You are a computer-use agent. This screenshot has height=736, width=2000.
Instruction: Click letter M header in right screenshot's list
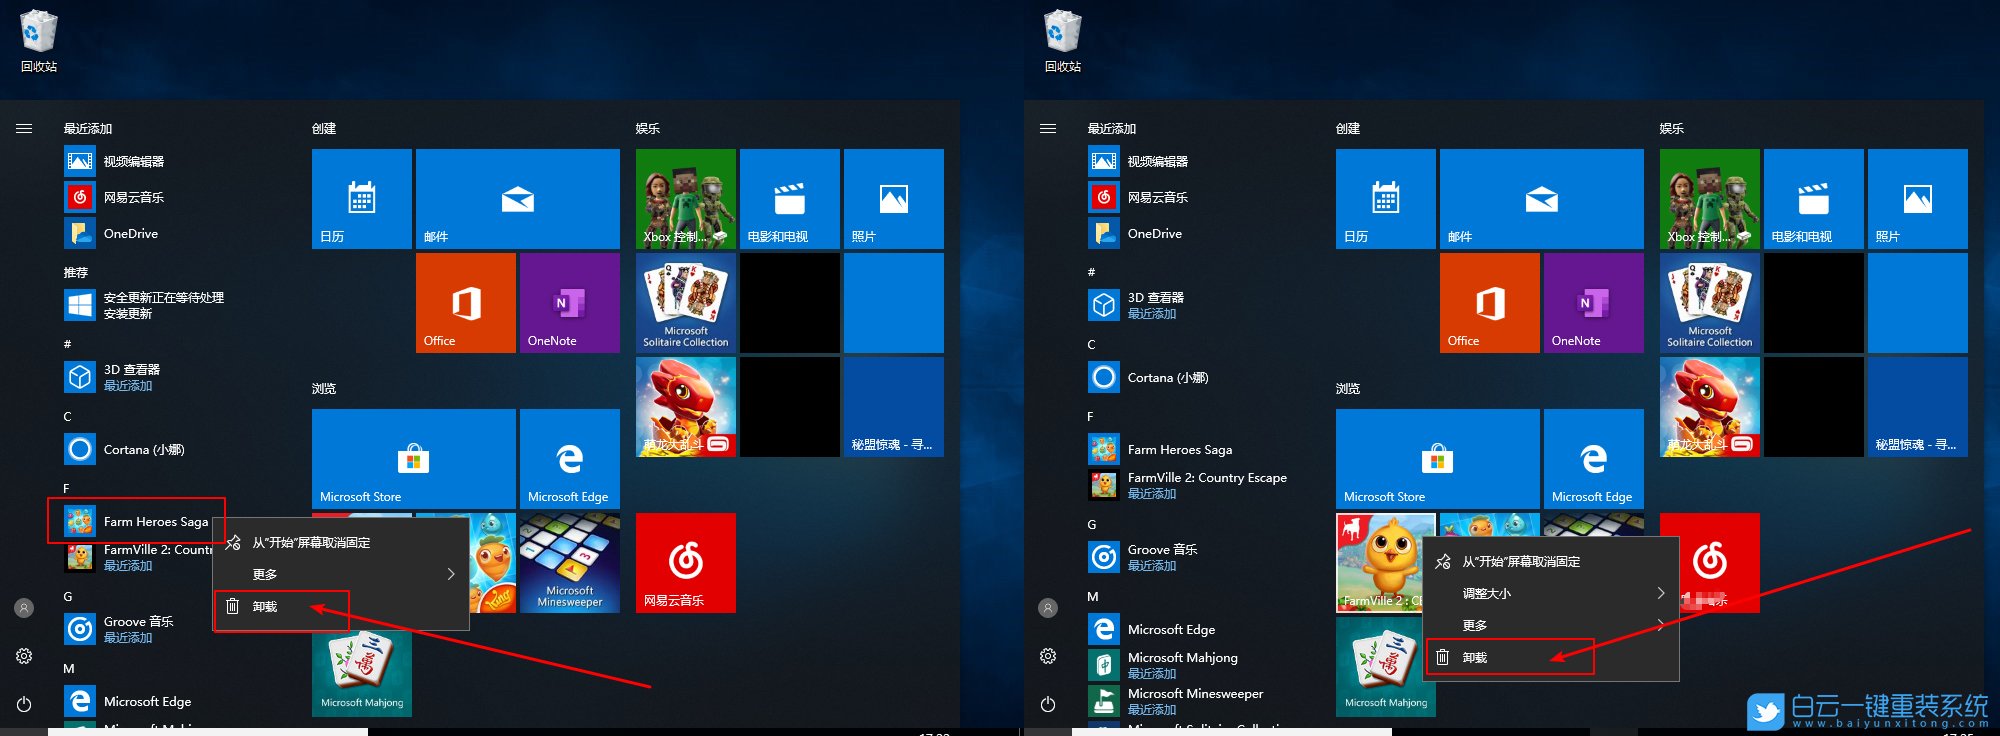click(x=1092, y=597)
